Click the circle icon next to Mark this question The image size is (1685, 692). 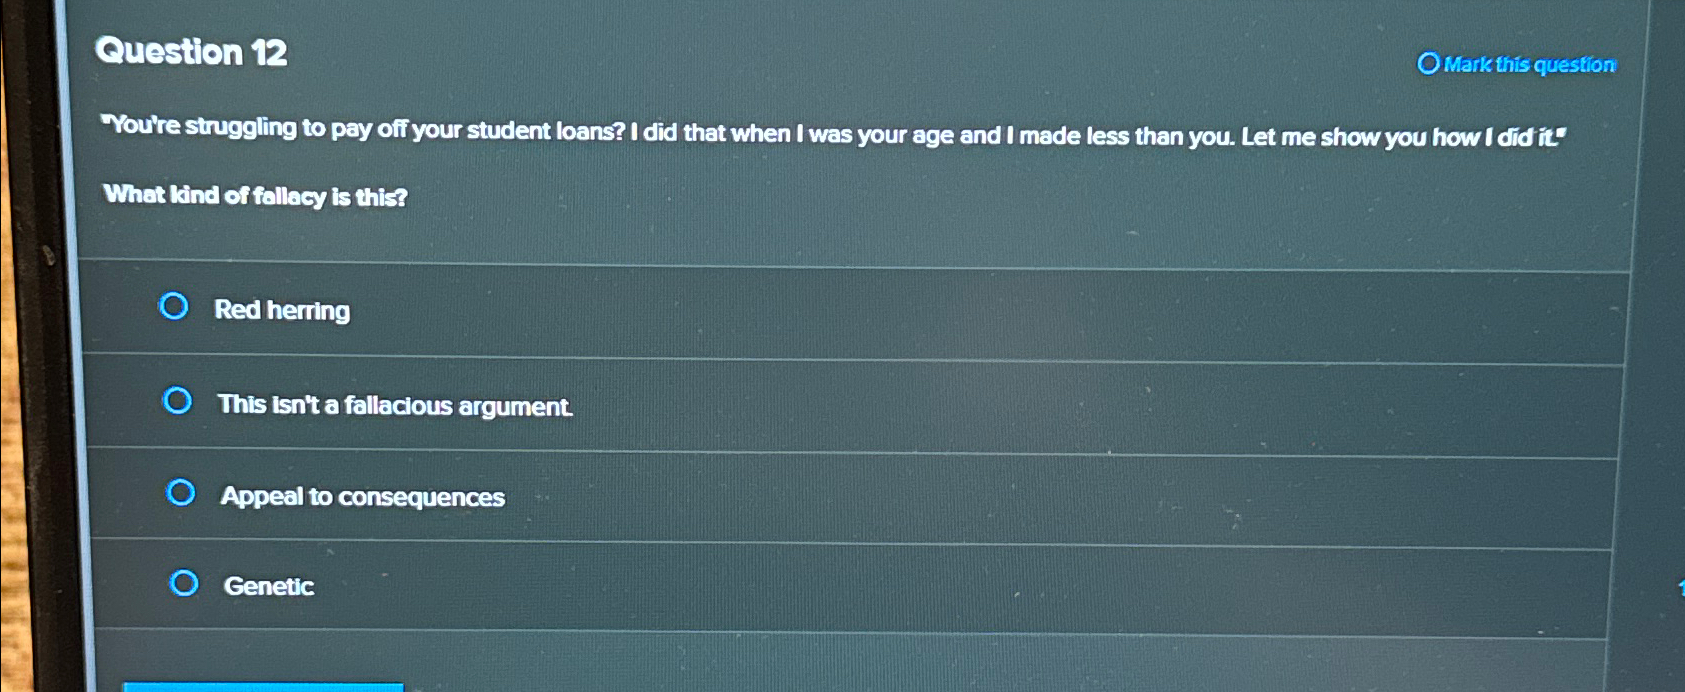click(x=1429, y=63)
